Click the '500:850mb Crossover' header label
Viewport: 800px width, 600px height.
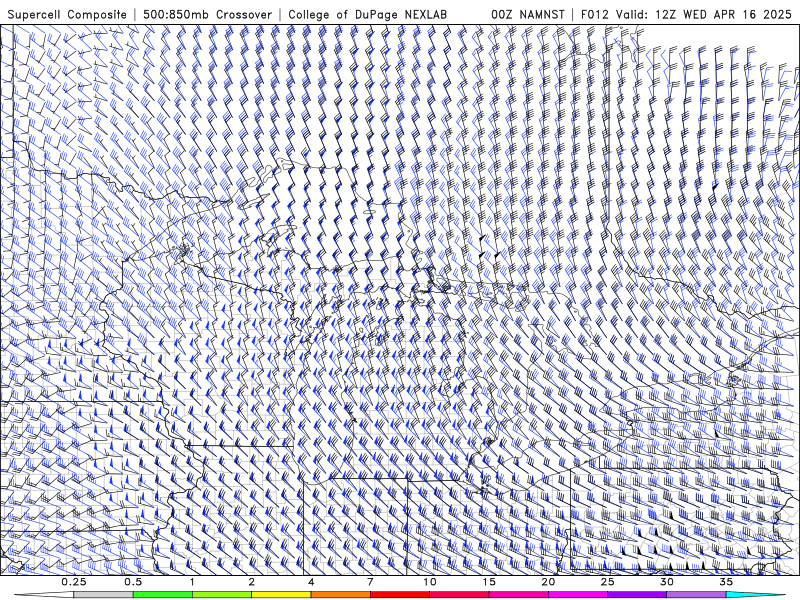[x=208, y=14]
